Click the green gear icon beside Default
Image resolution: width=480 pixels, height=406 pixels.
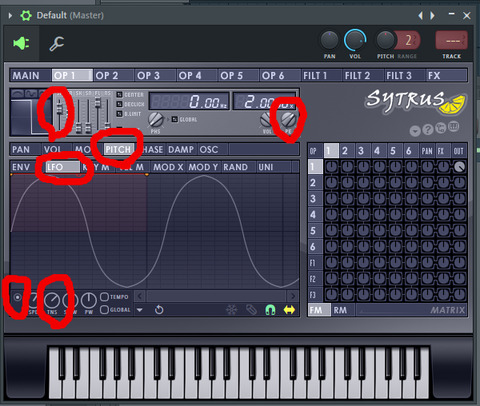[x=26, y=15]
